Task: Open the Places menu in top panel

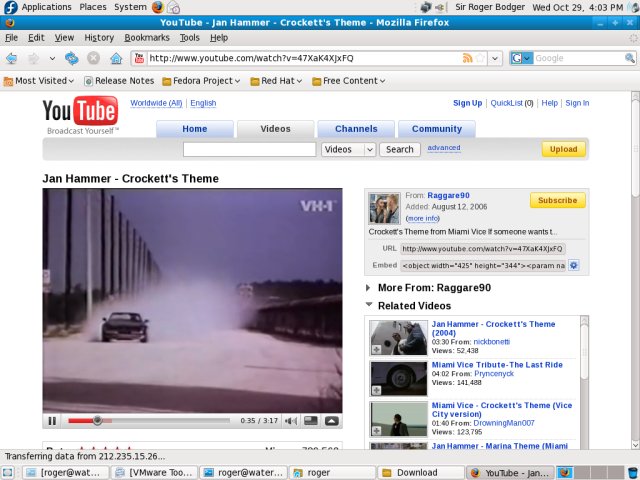Action: (93, 7)
